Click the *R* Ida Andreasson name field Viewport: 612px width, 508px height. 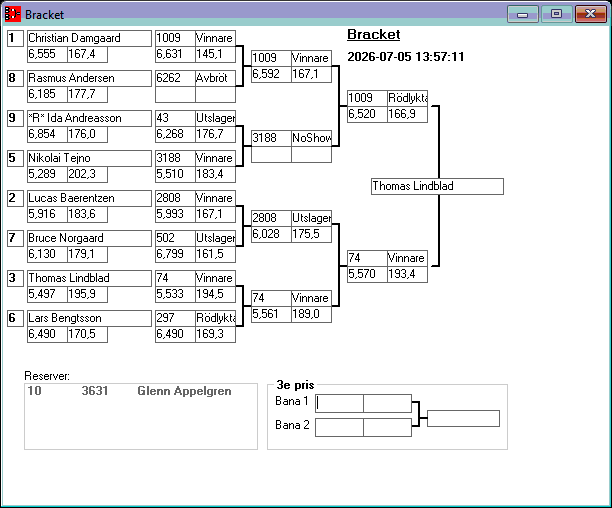click(x=89, y=118)
